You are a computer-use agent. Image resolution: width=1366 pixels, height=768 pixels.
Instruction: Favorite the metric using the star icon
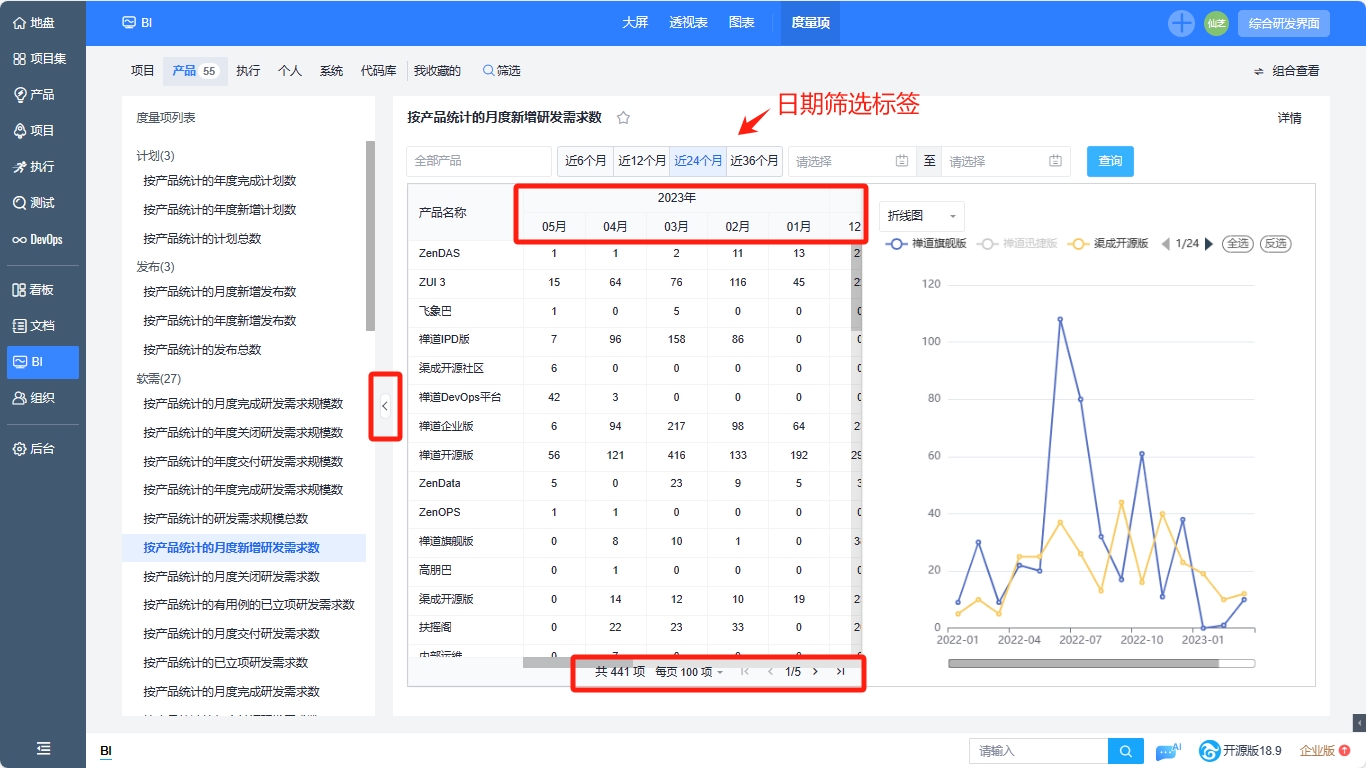click(x=623, y=117)
